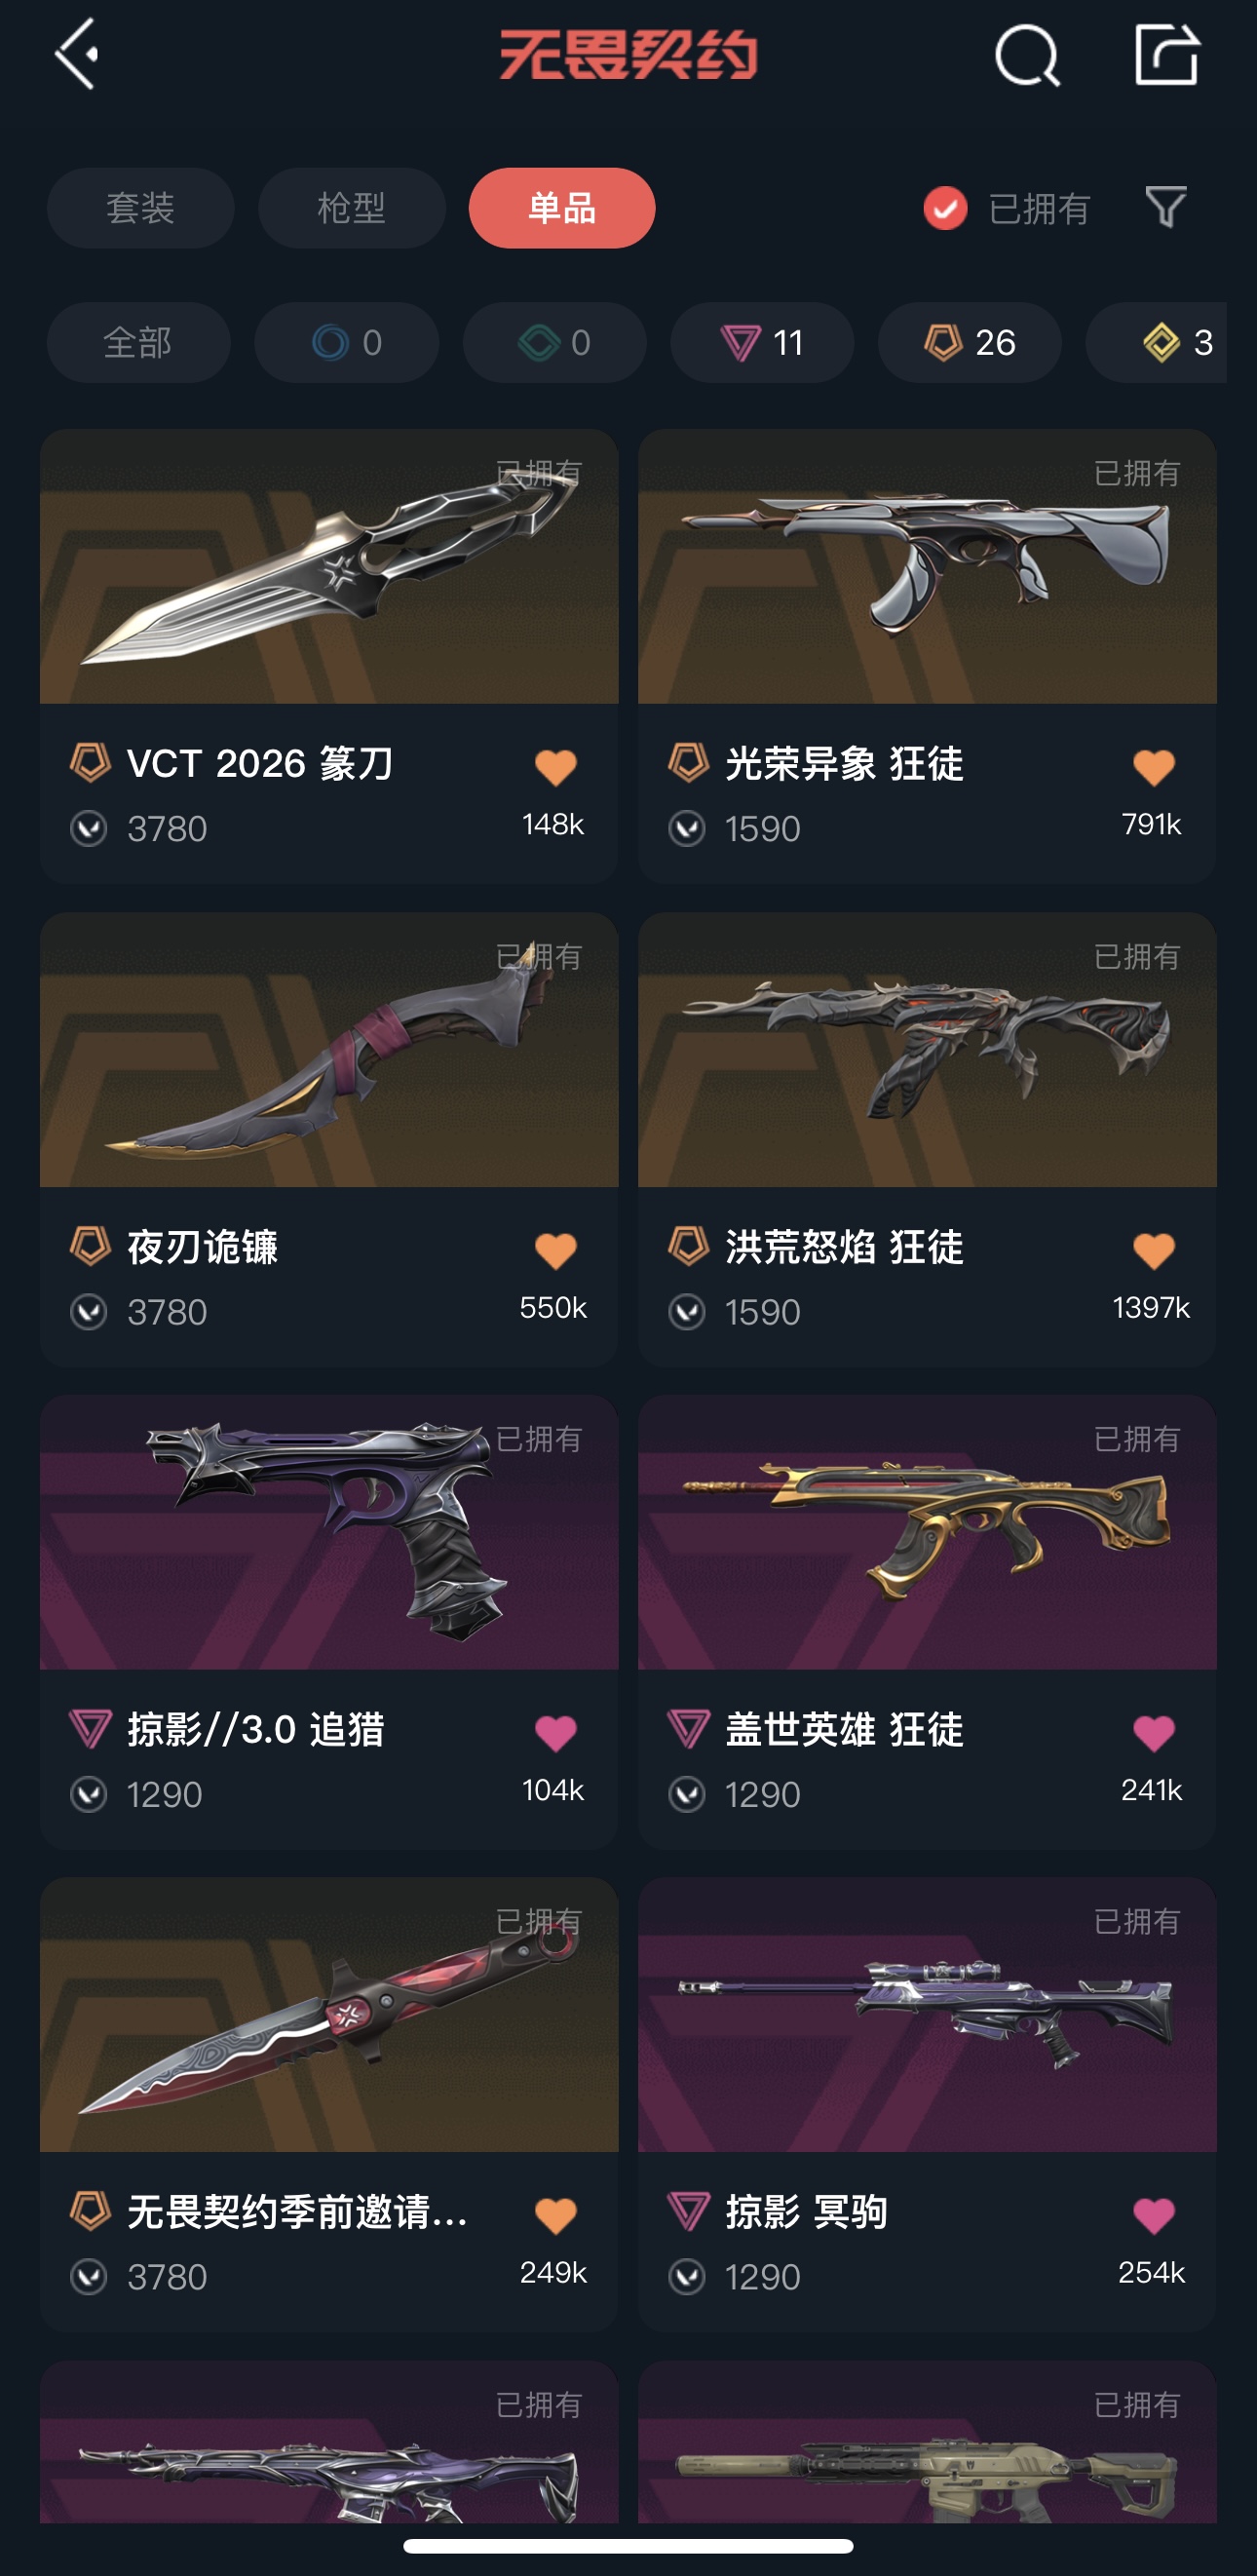Tap heart icon on 夜刃诡镰
The width and height of the screenshot is (1257, 2576).
[555, 1251]
